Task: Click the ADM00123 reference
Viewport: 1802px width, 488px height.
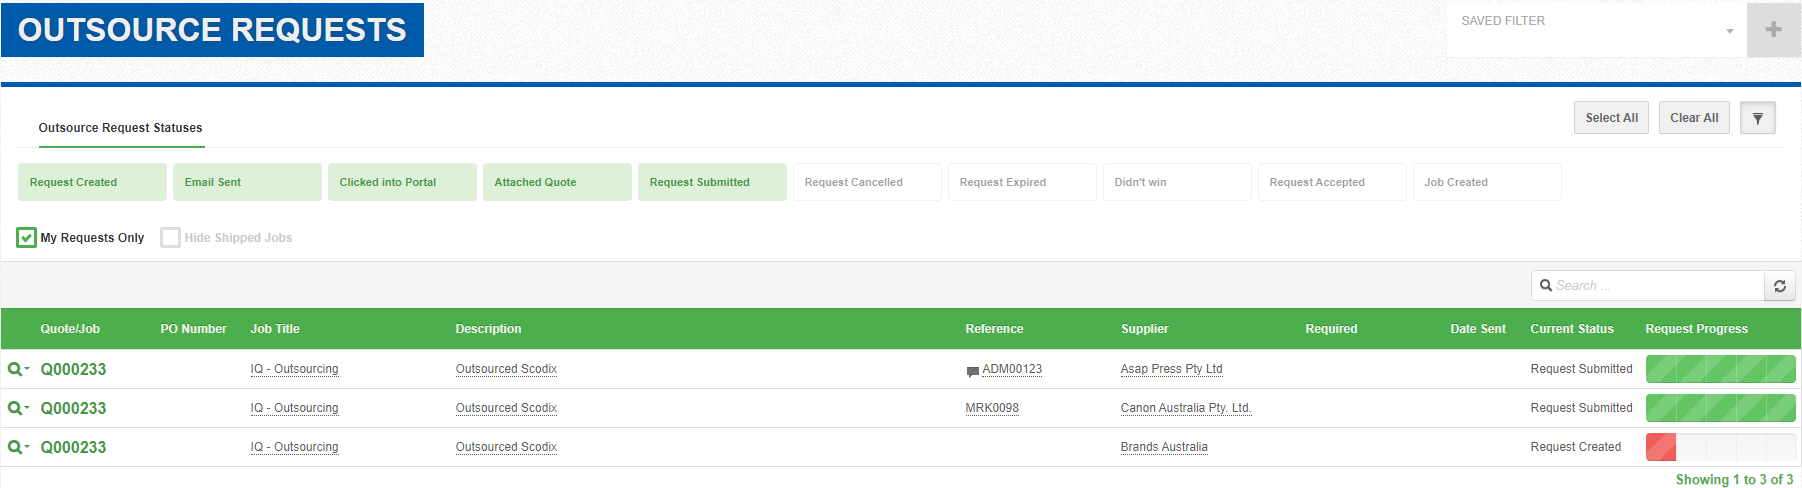Action: coord(1012,369)
